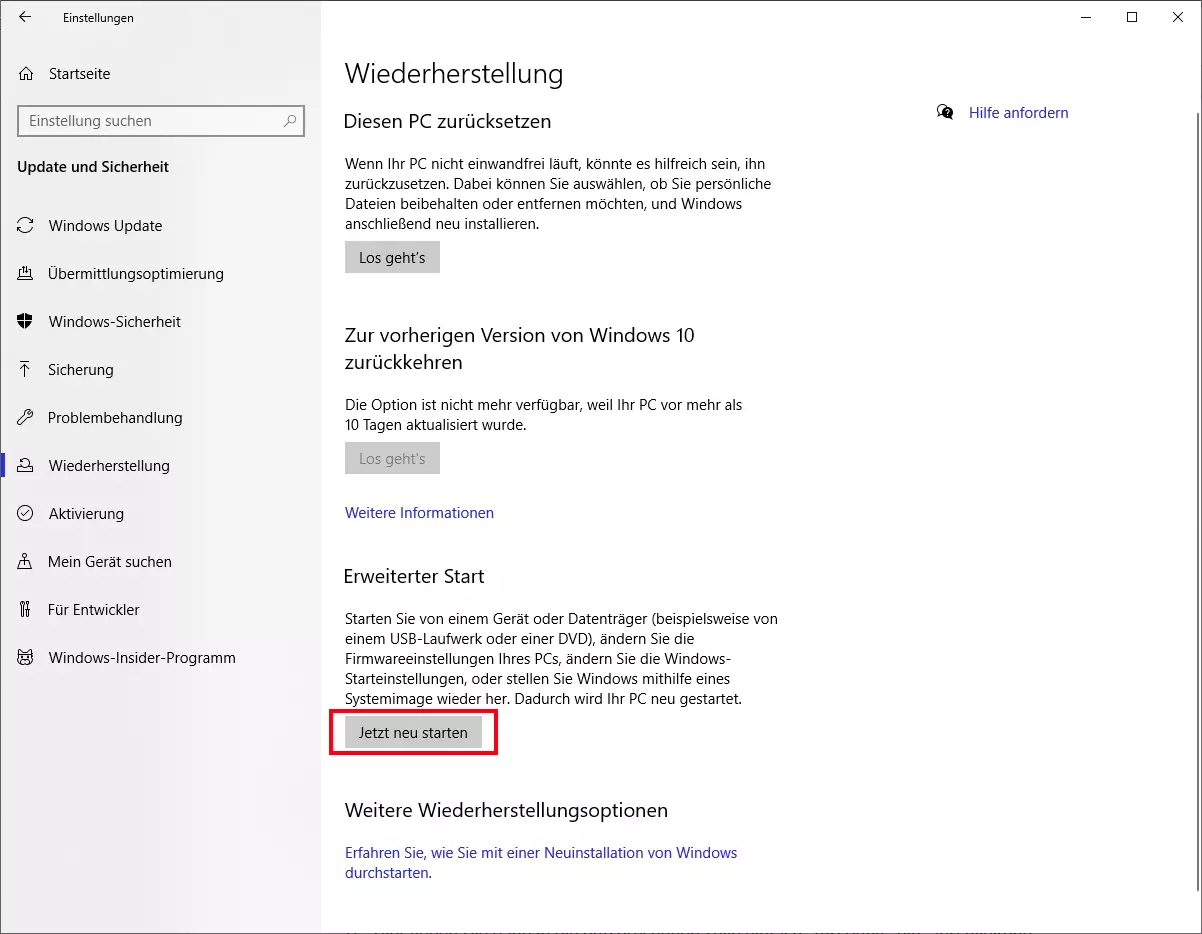
Task: Click the Übermittlungsoptimierung icon
Action: (26, 274)
